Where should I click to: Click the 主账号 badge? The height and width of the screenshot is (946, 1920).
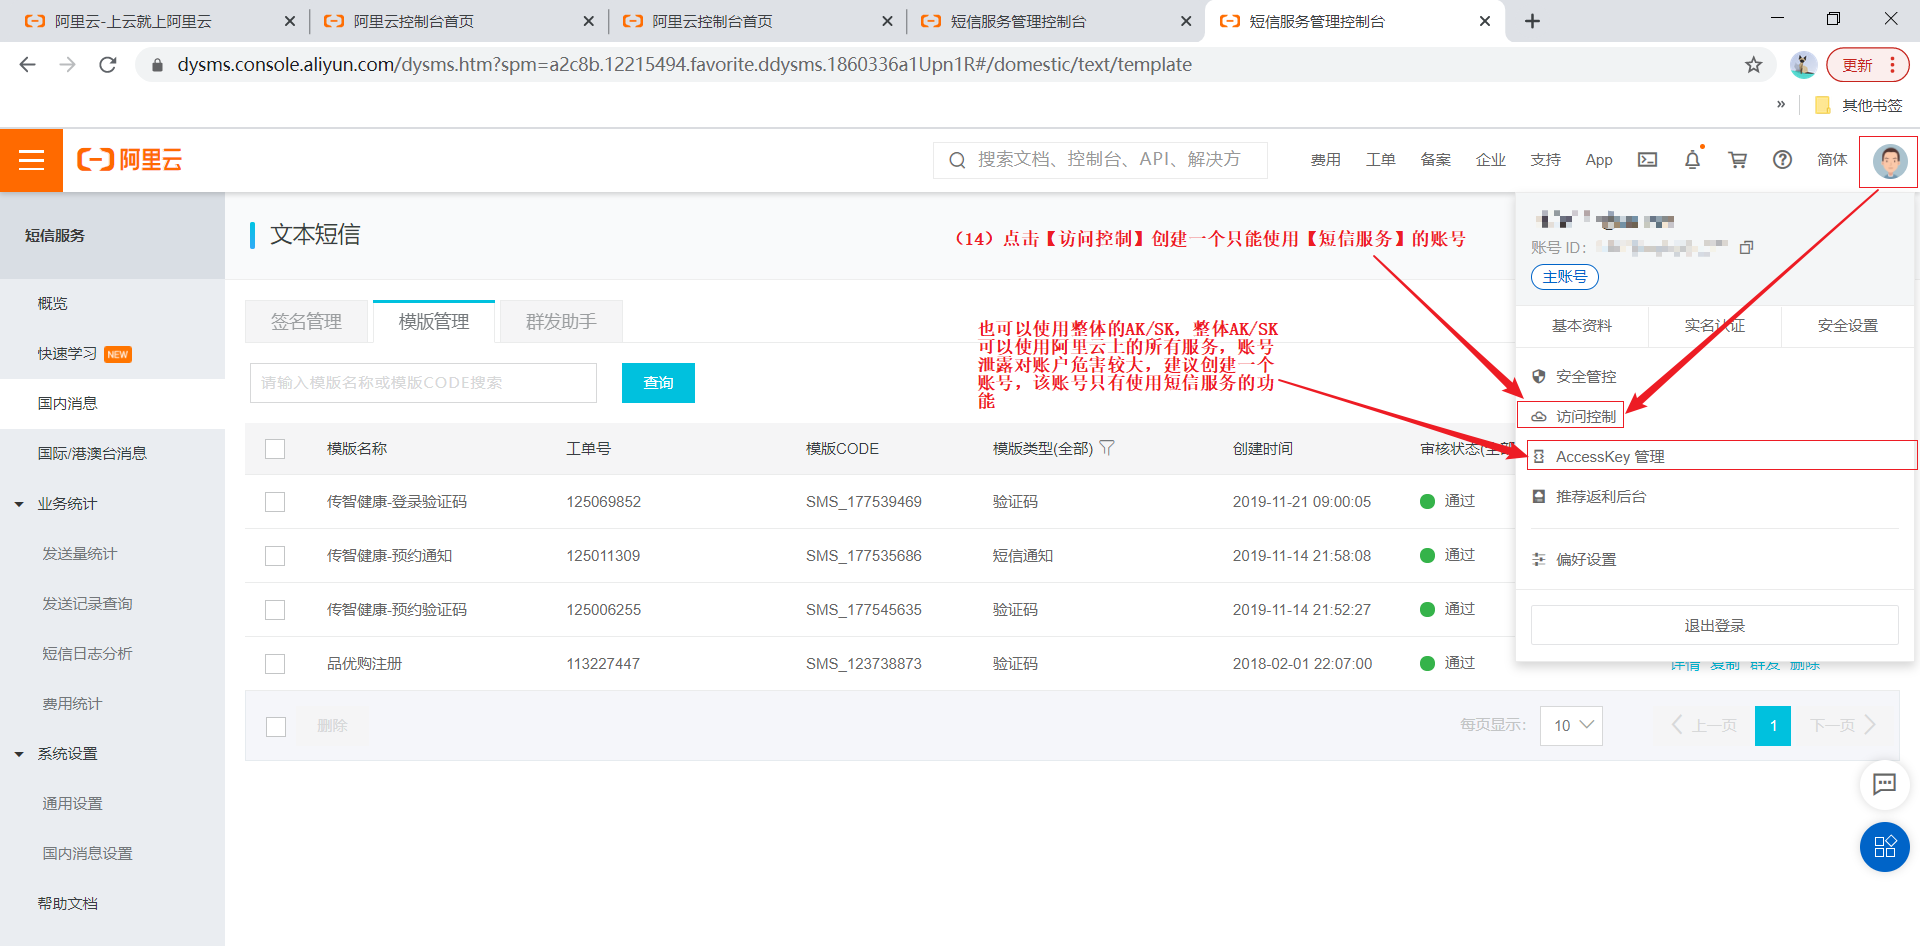pyautogui.click(x=1565, y=277)
